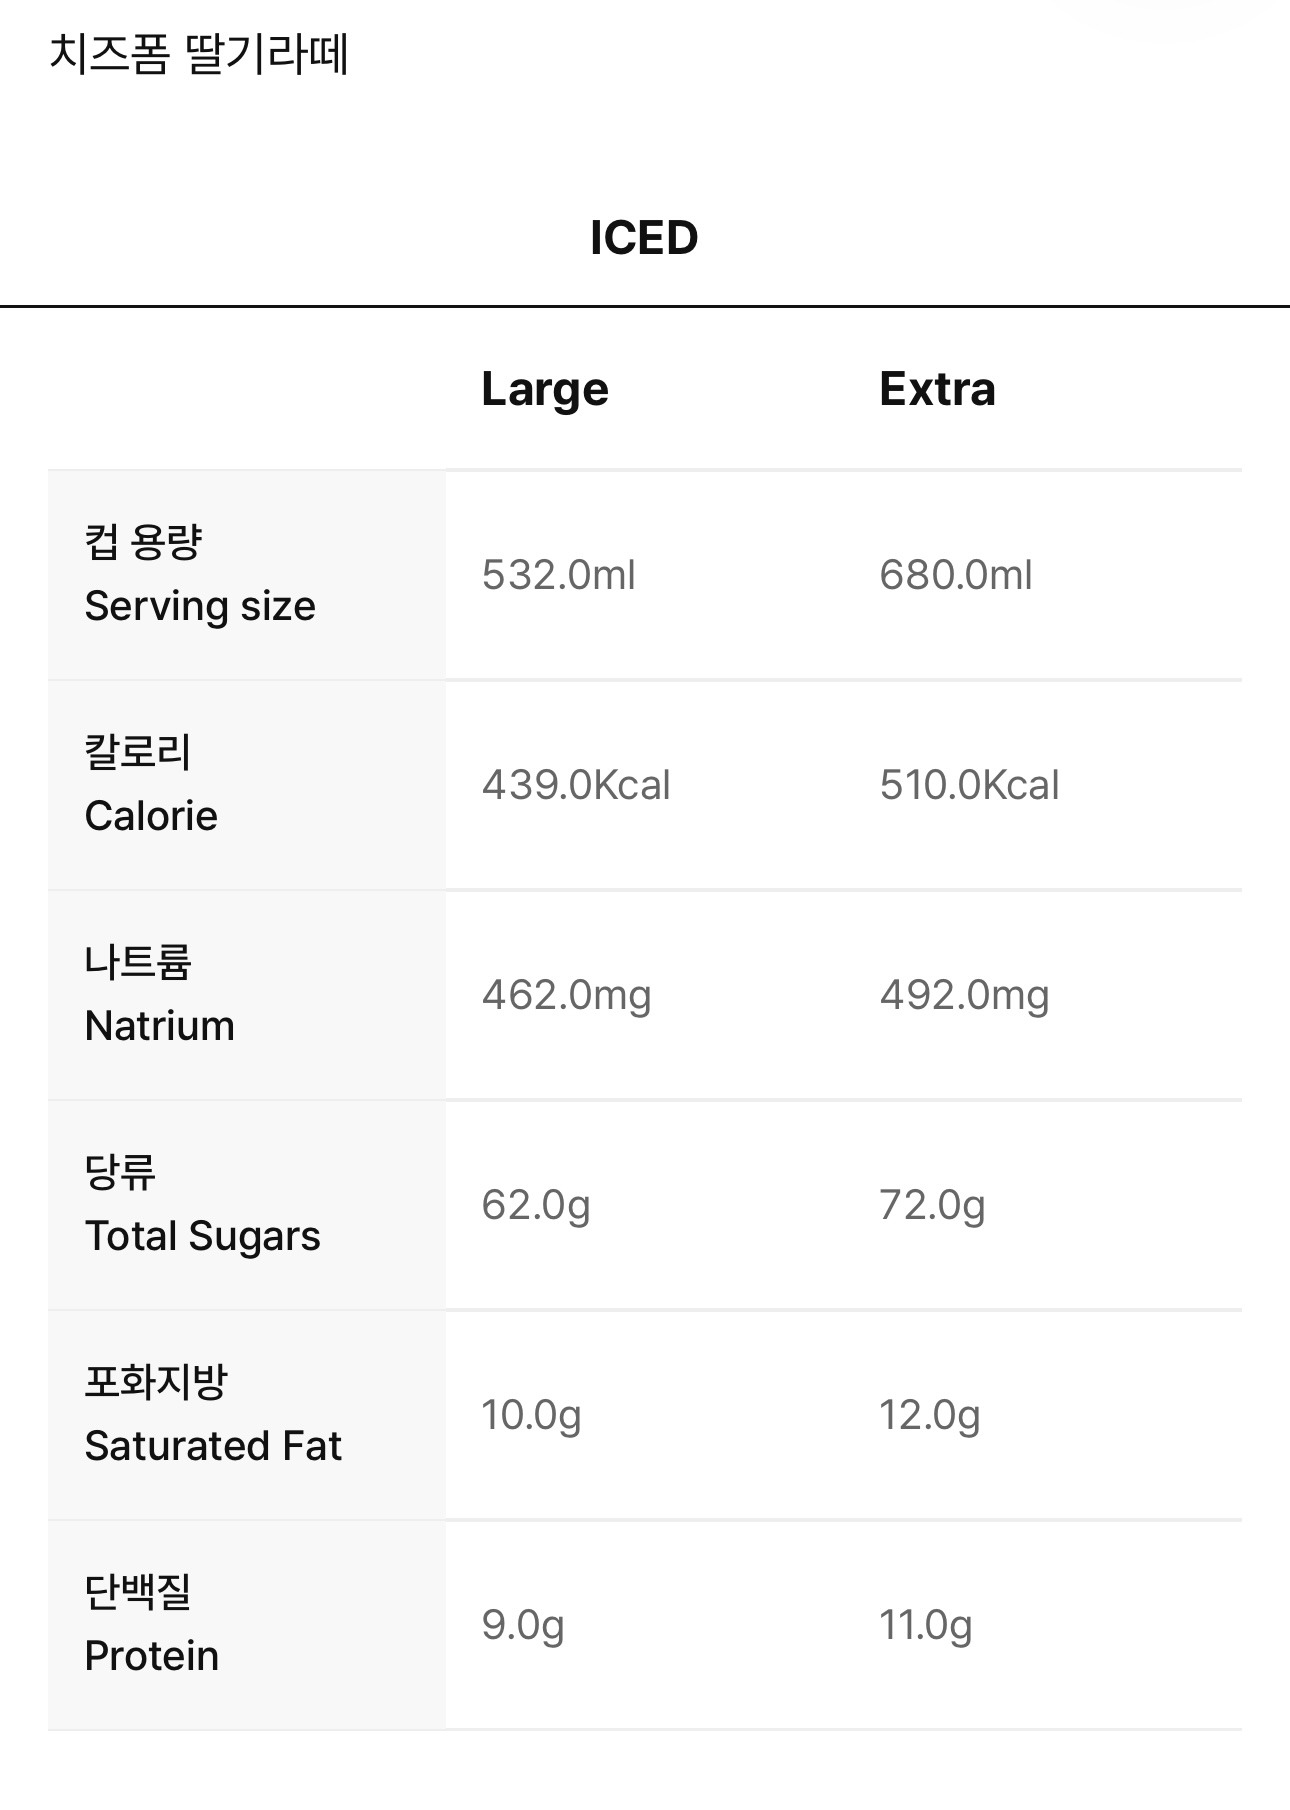1290x1810 pixels.
Task: Click the 12.0g saturated fat value
Action: tap(929, 1416)
